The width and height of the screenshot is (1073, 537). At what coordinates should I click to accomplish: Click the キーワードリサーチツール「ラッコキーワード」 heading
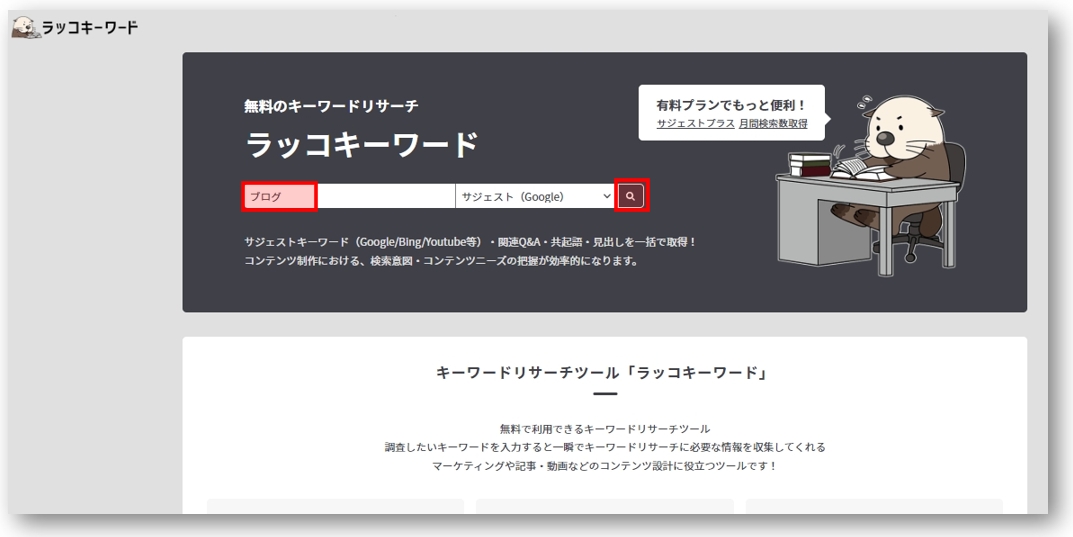coord(604,373)
